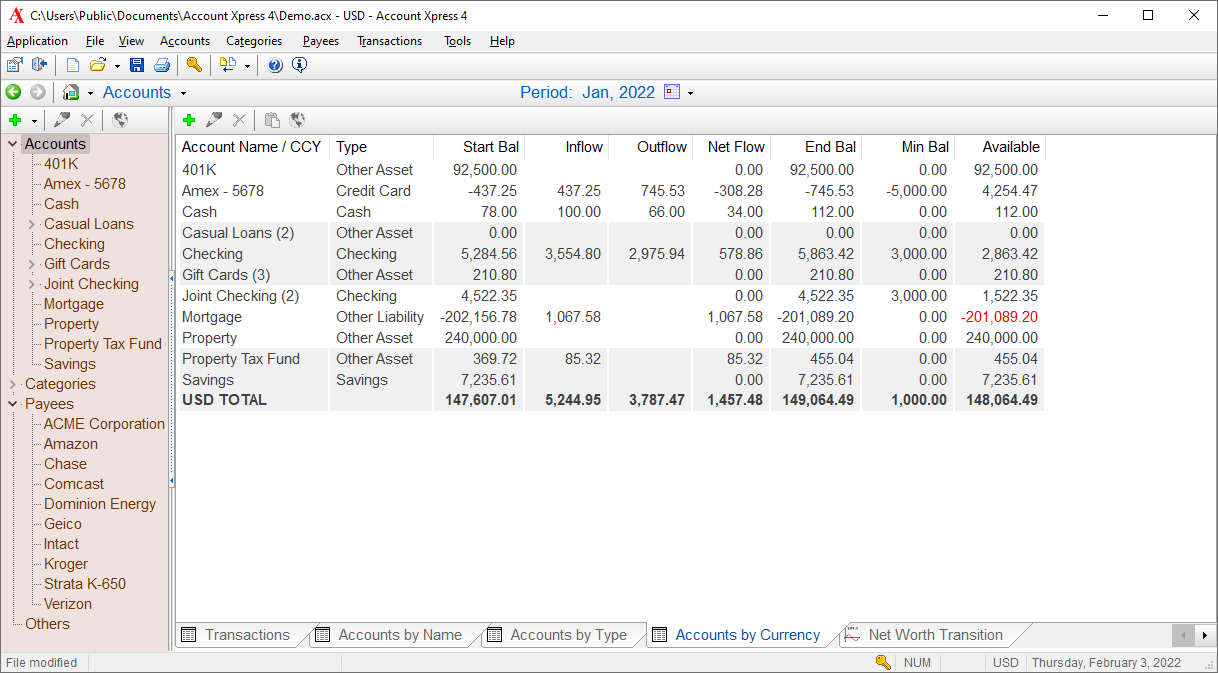This screenshot has width=1218, height=673.
Task: Click the yellow key password icon
Action: 194,66
